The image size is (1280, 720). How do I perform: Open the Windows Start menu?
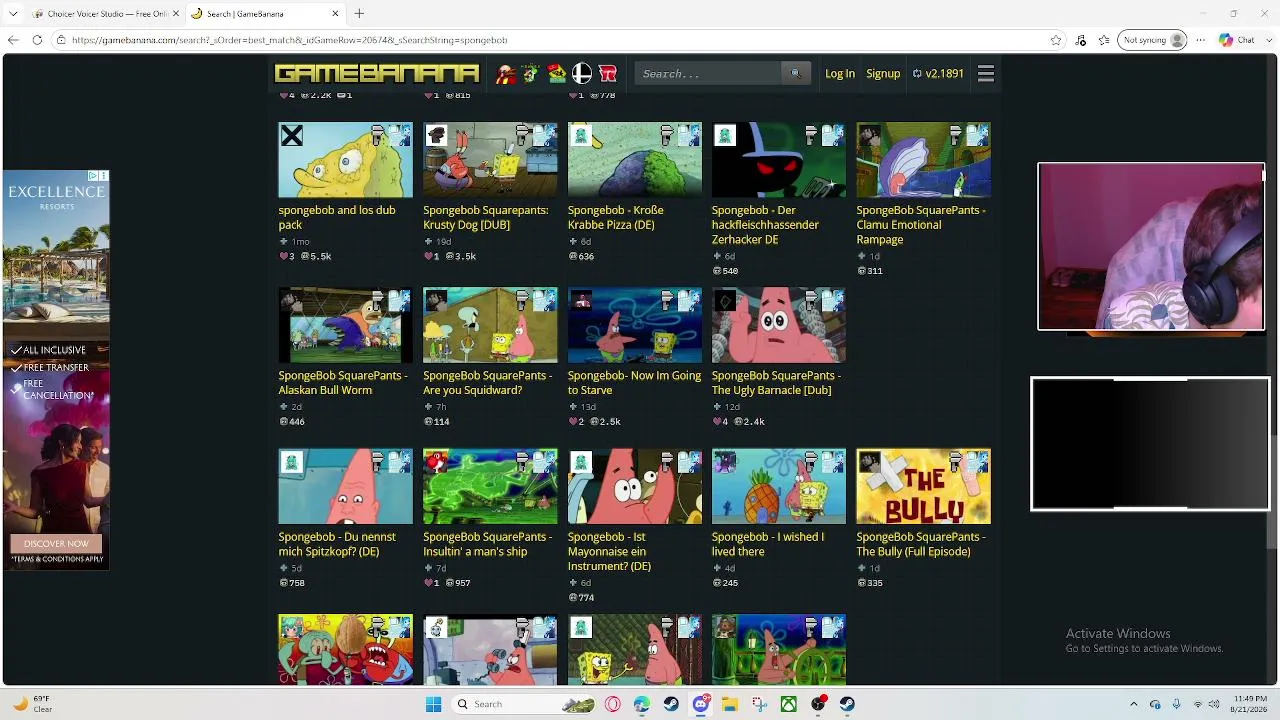pyautogui.click(x=433, y=704)
